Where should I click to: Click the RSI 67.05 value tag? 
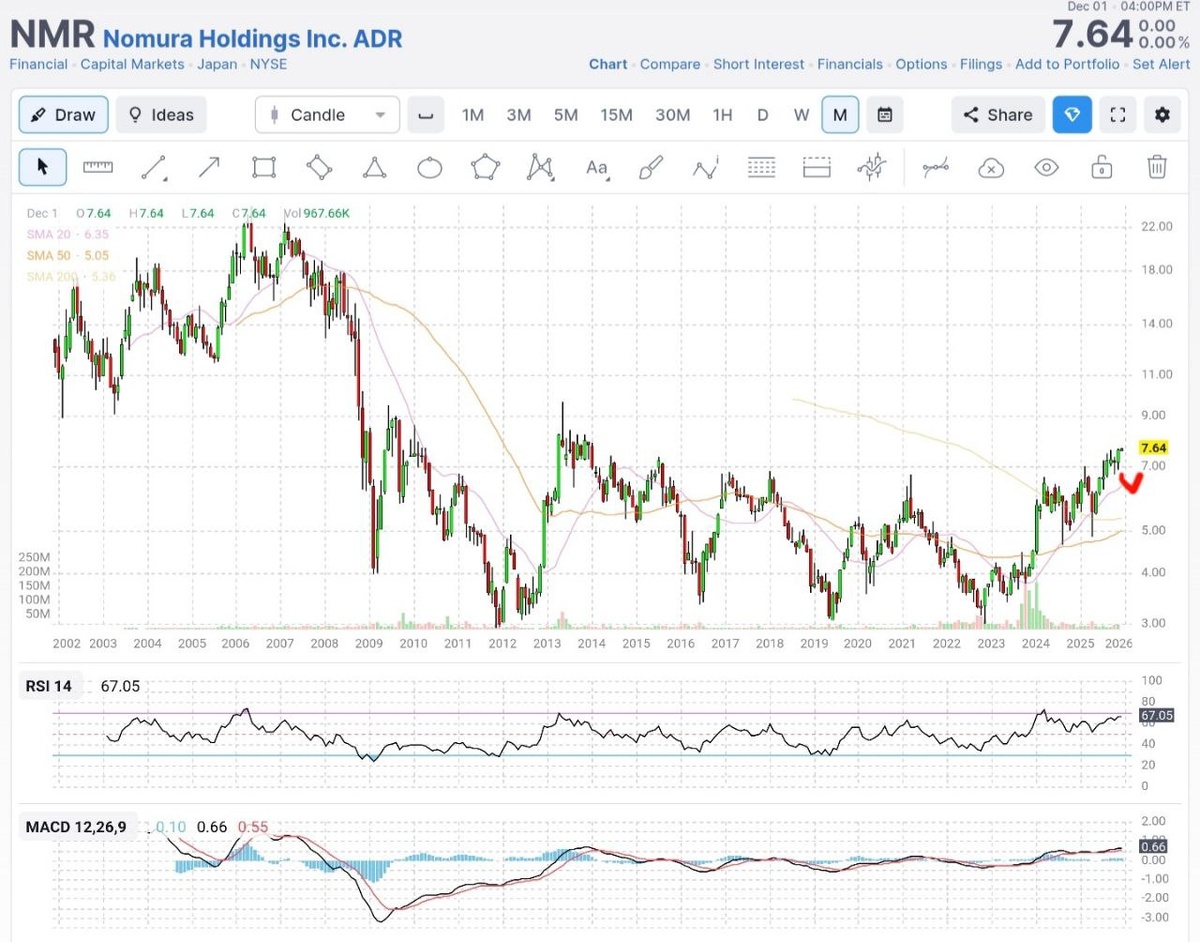pos(1156,715)
